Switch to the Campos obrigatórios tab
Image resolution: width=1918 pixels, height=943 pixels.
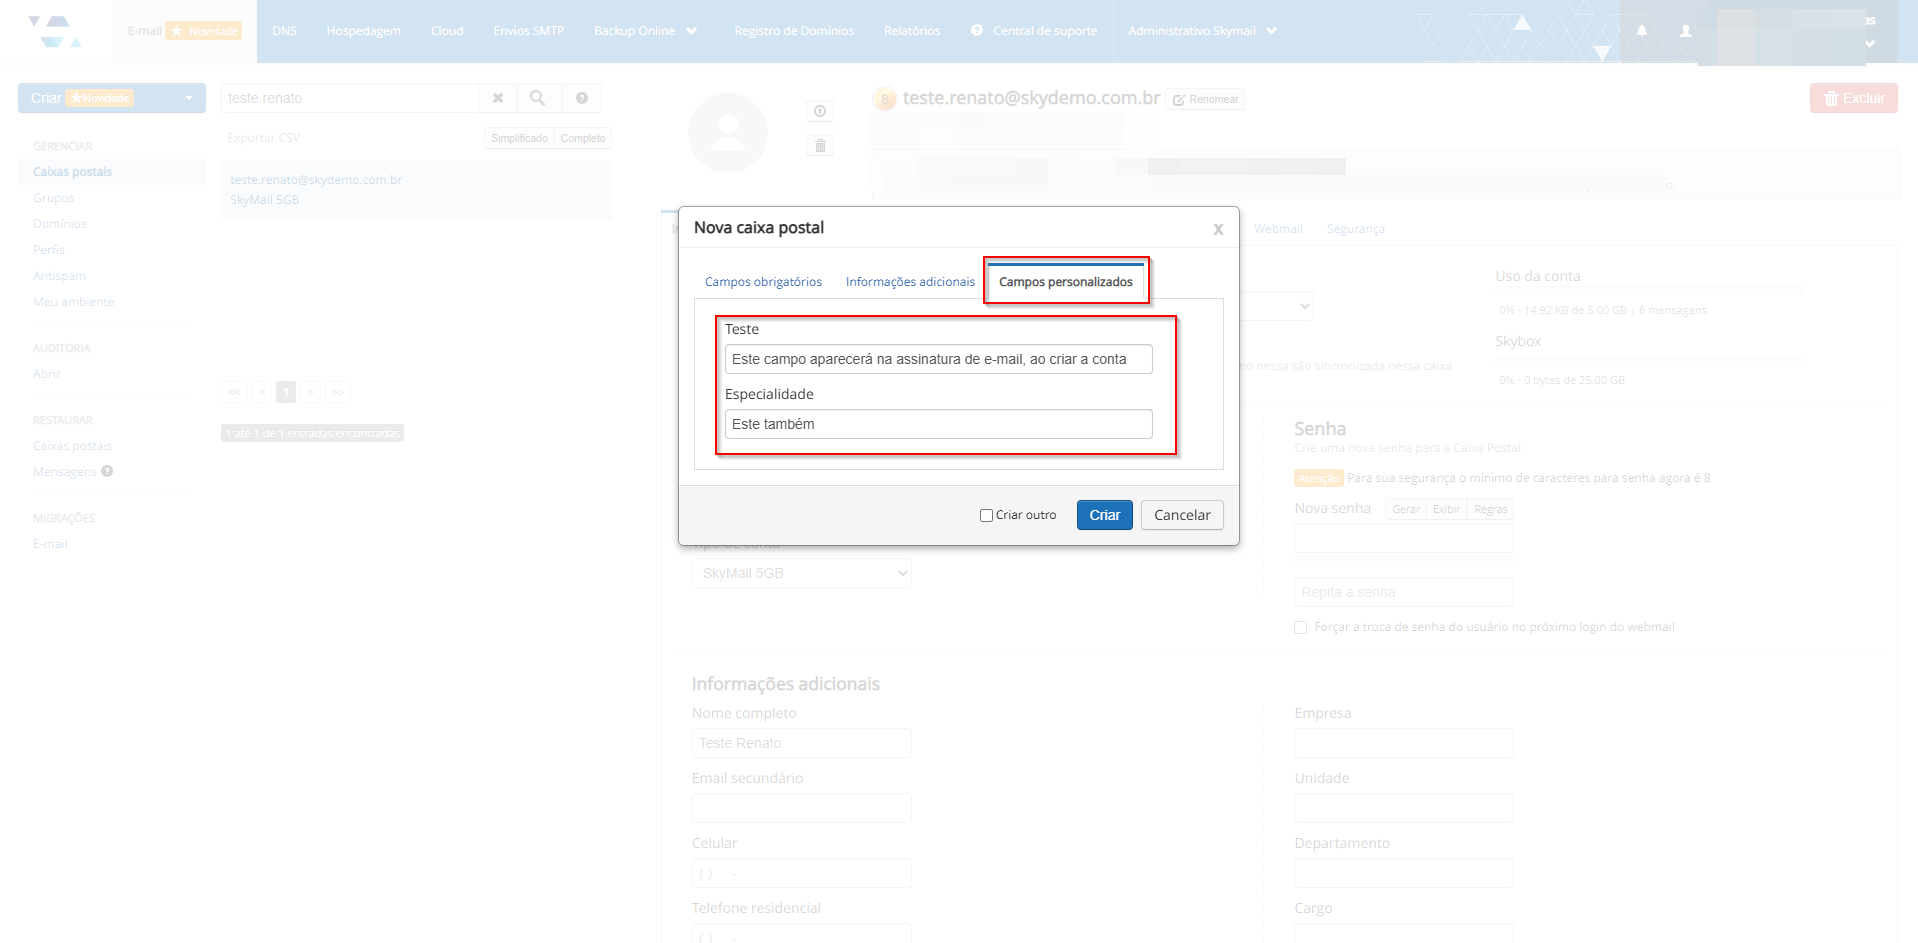(x=763, y=282)
